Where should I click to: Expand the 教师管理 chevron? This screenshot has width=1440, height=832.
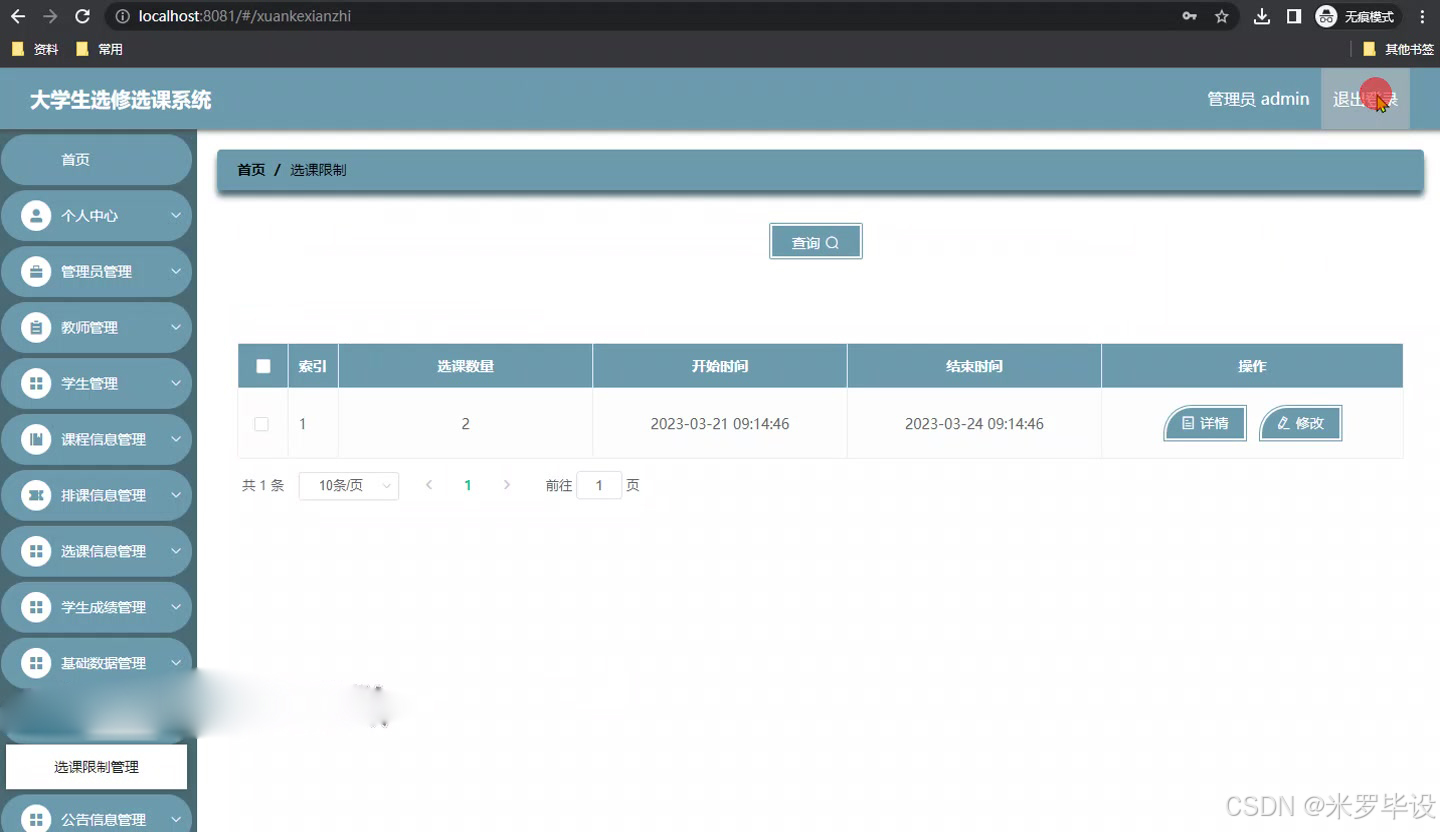tap(176, 327)
